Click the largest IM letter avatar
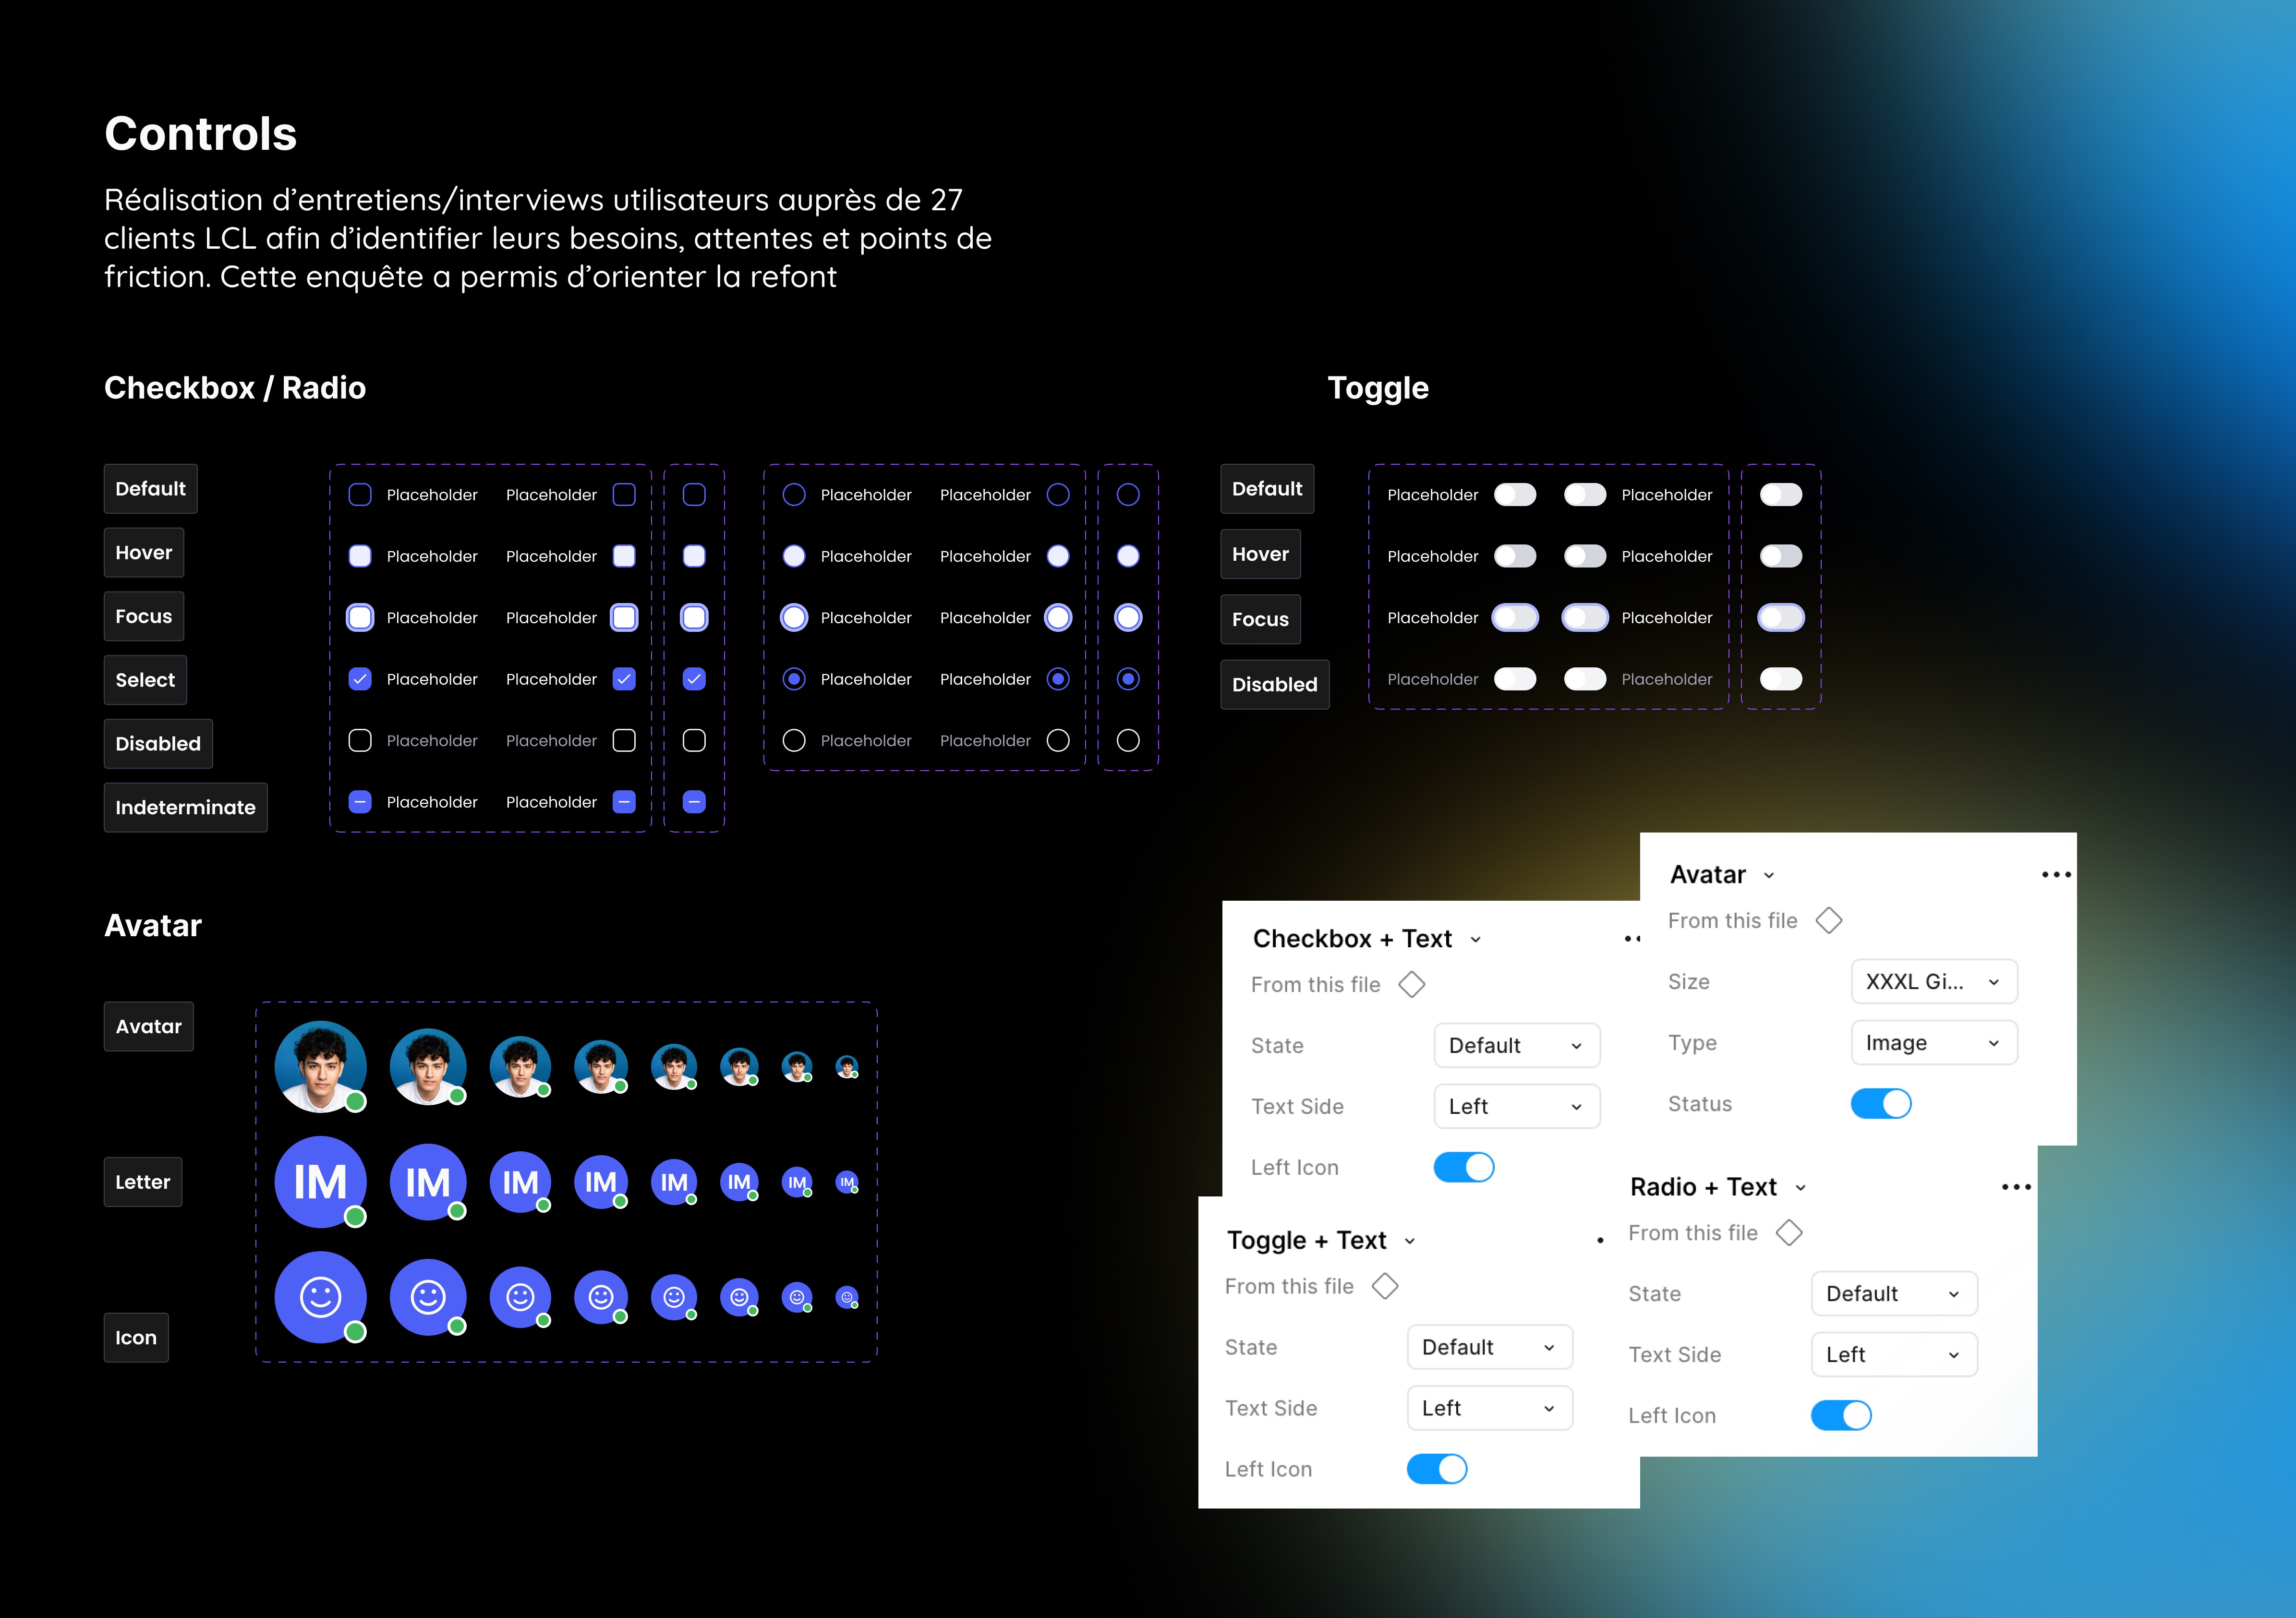The image size is (2296, 1618). (320, 1182)
